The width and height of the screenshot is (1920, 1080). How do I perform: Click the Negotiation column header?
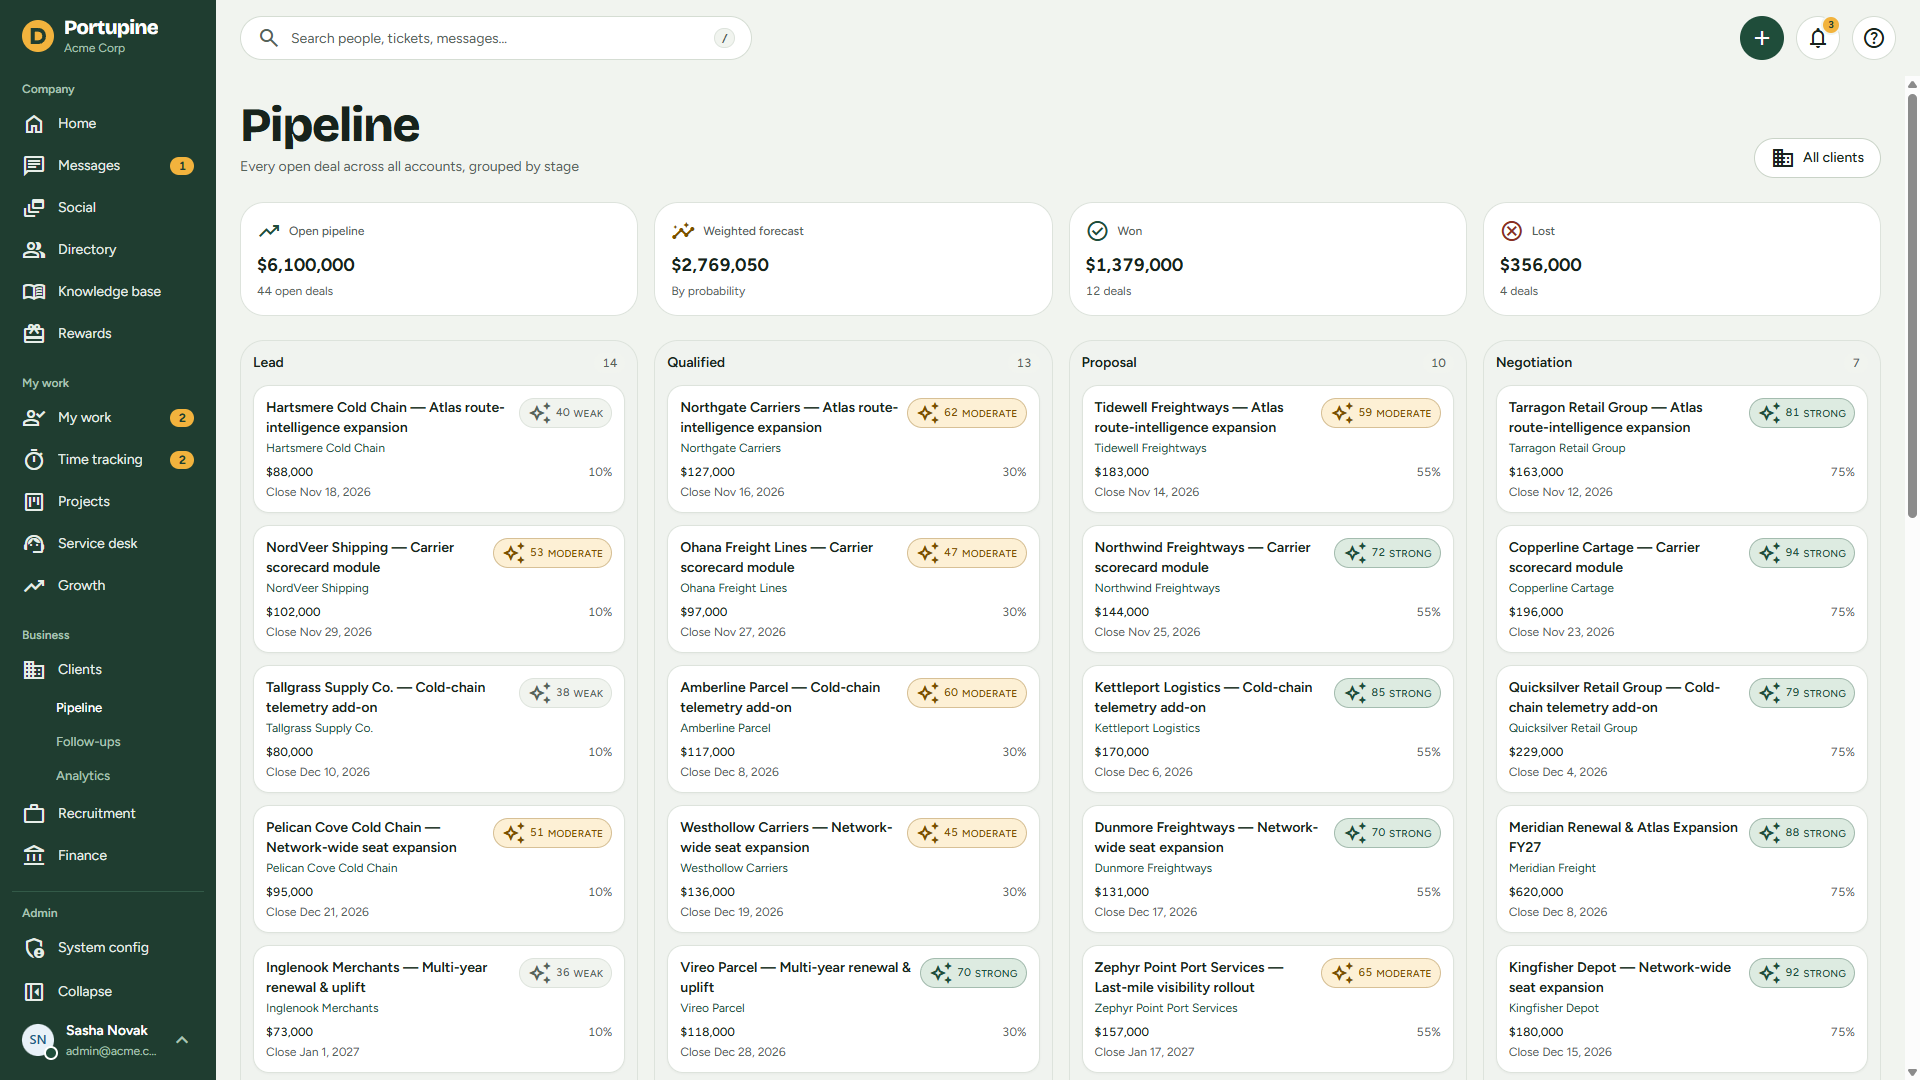(x=1534, y=362)
